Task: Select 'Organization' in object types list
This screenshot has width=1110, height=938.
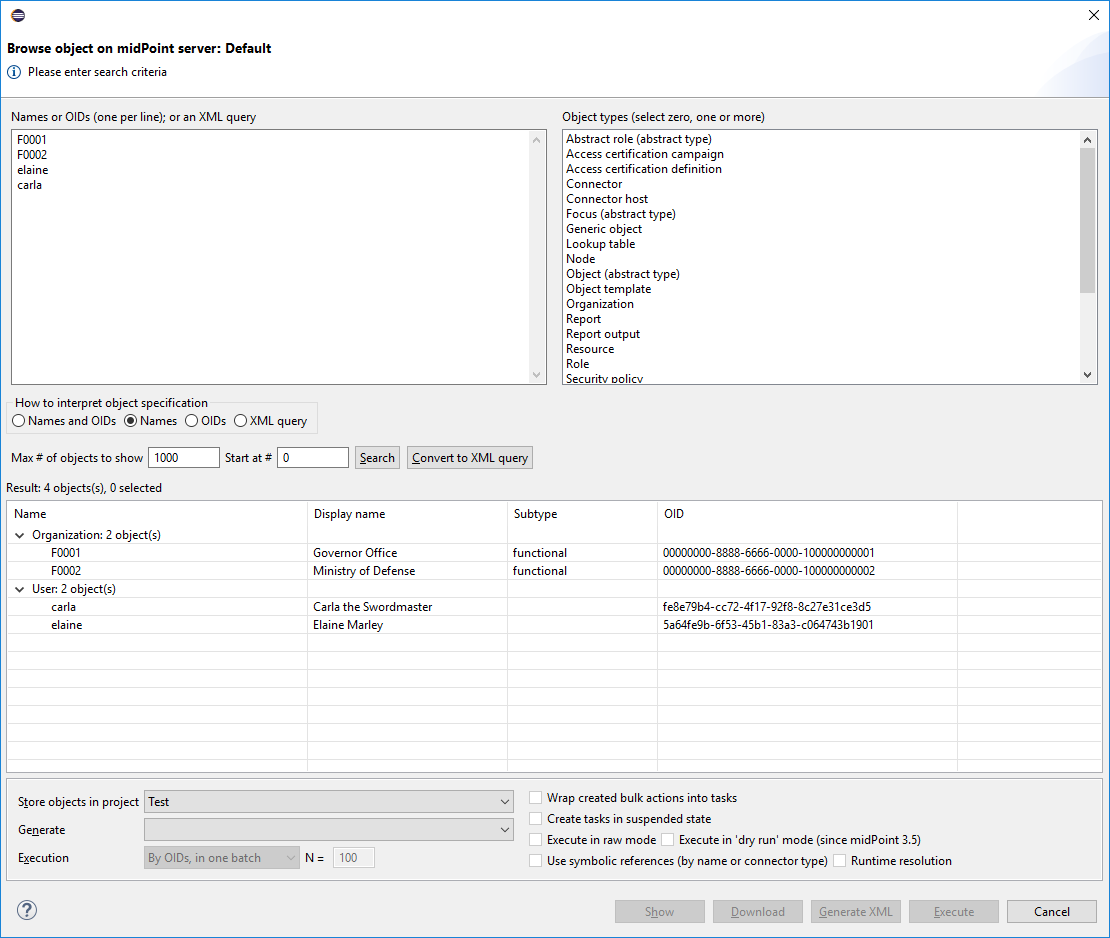Action: point(600,304)
